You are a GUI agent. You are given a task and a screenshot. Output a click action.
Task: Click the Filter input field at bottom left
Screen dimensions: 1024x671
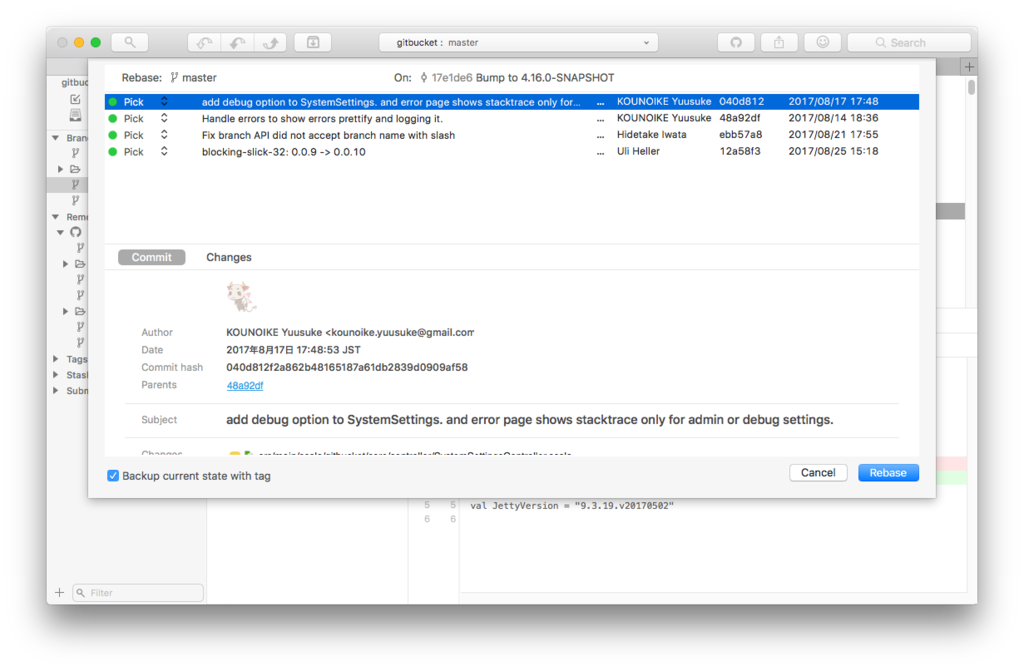click(x=137, y=592)
